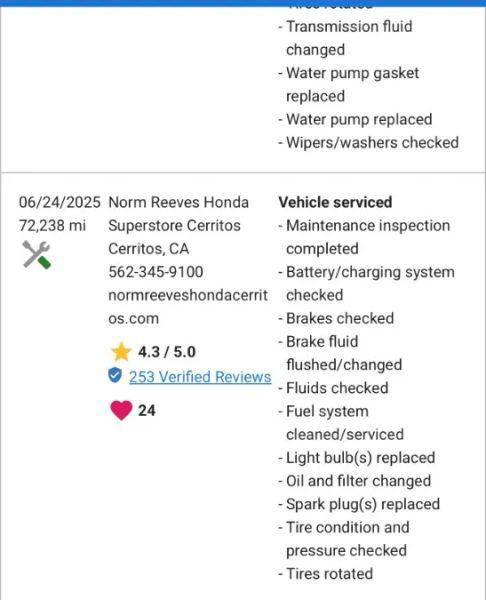Screen dimensions: 486x600
Task: Click the yellow star rating icon
Action: tap(121, 352)
